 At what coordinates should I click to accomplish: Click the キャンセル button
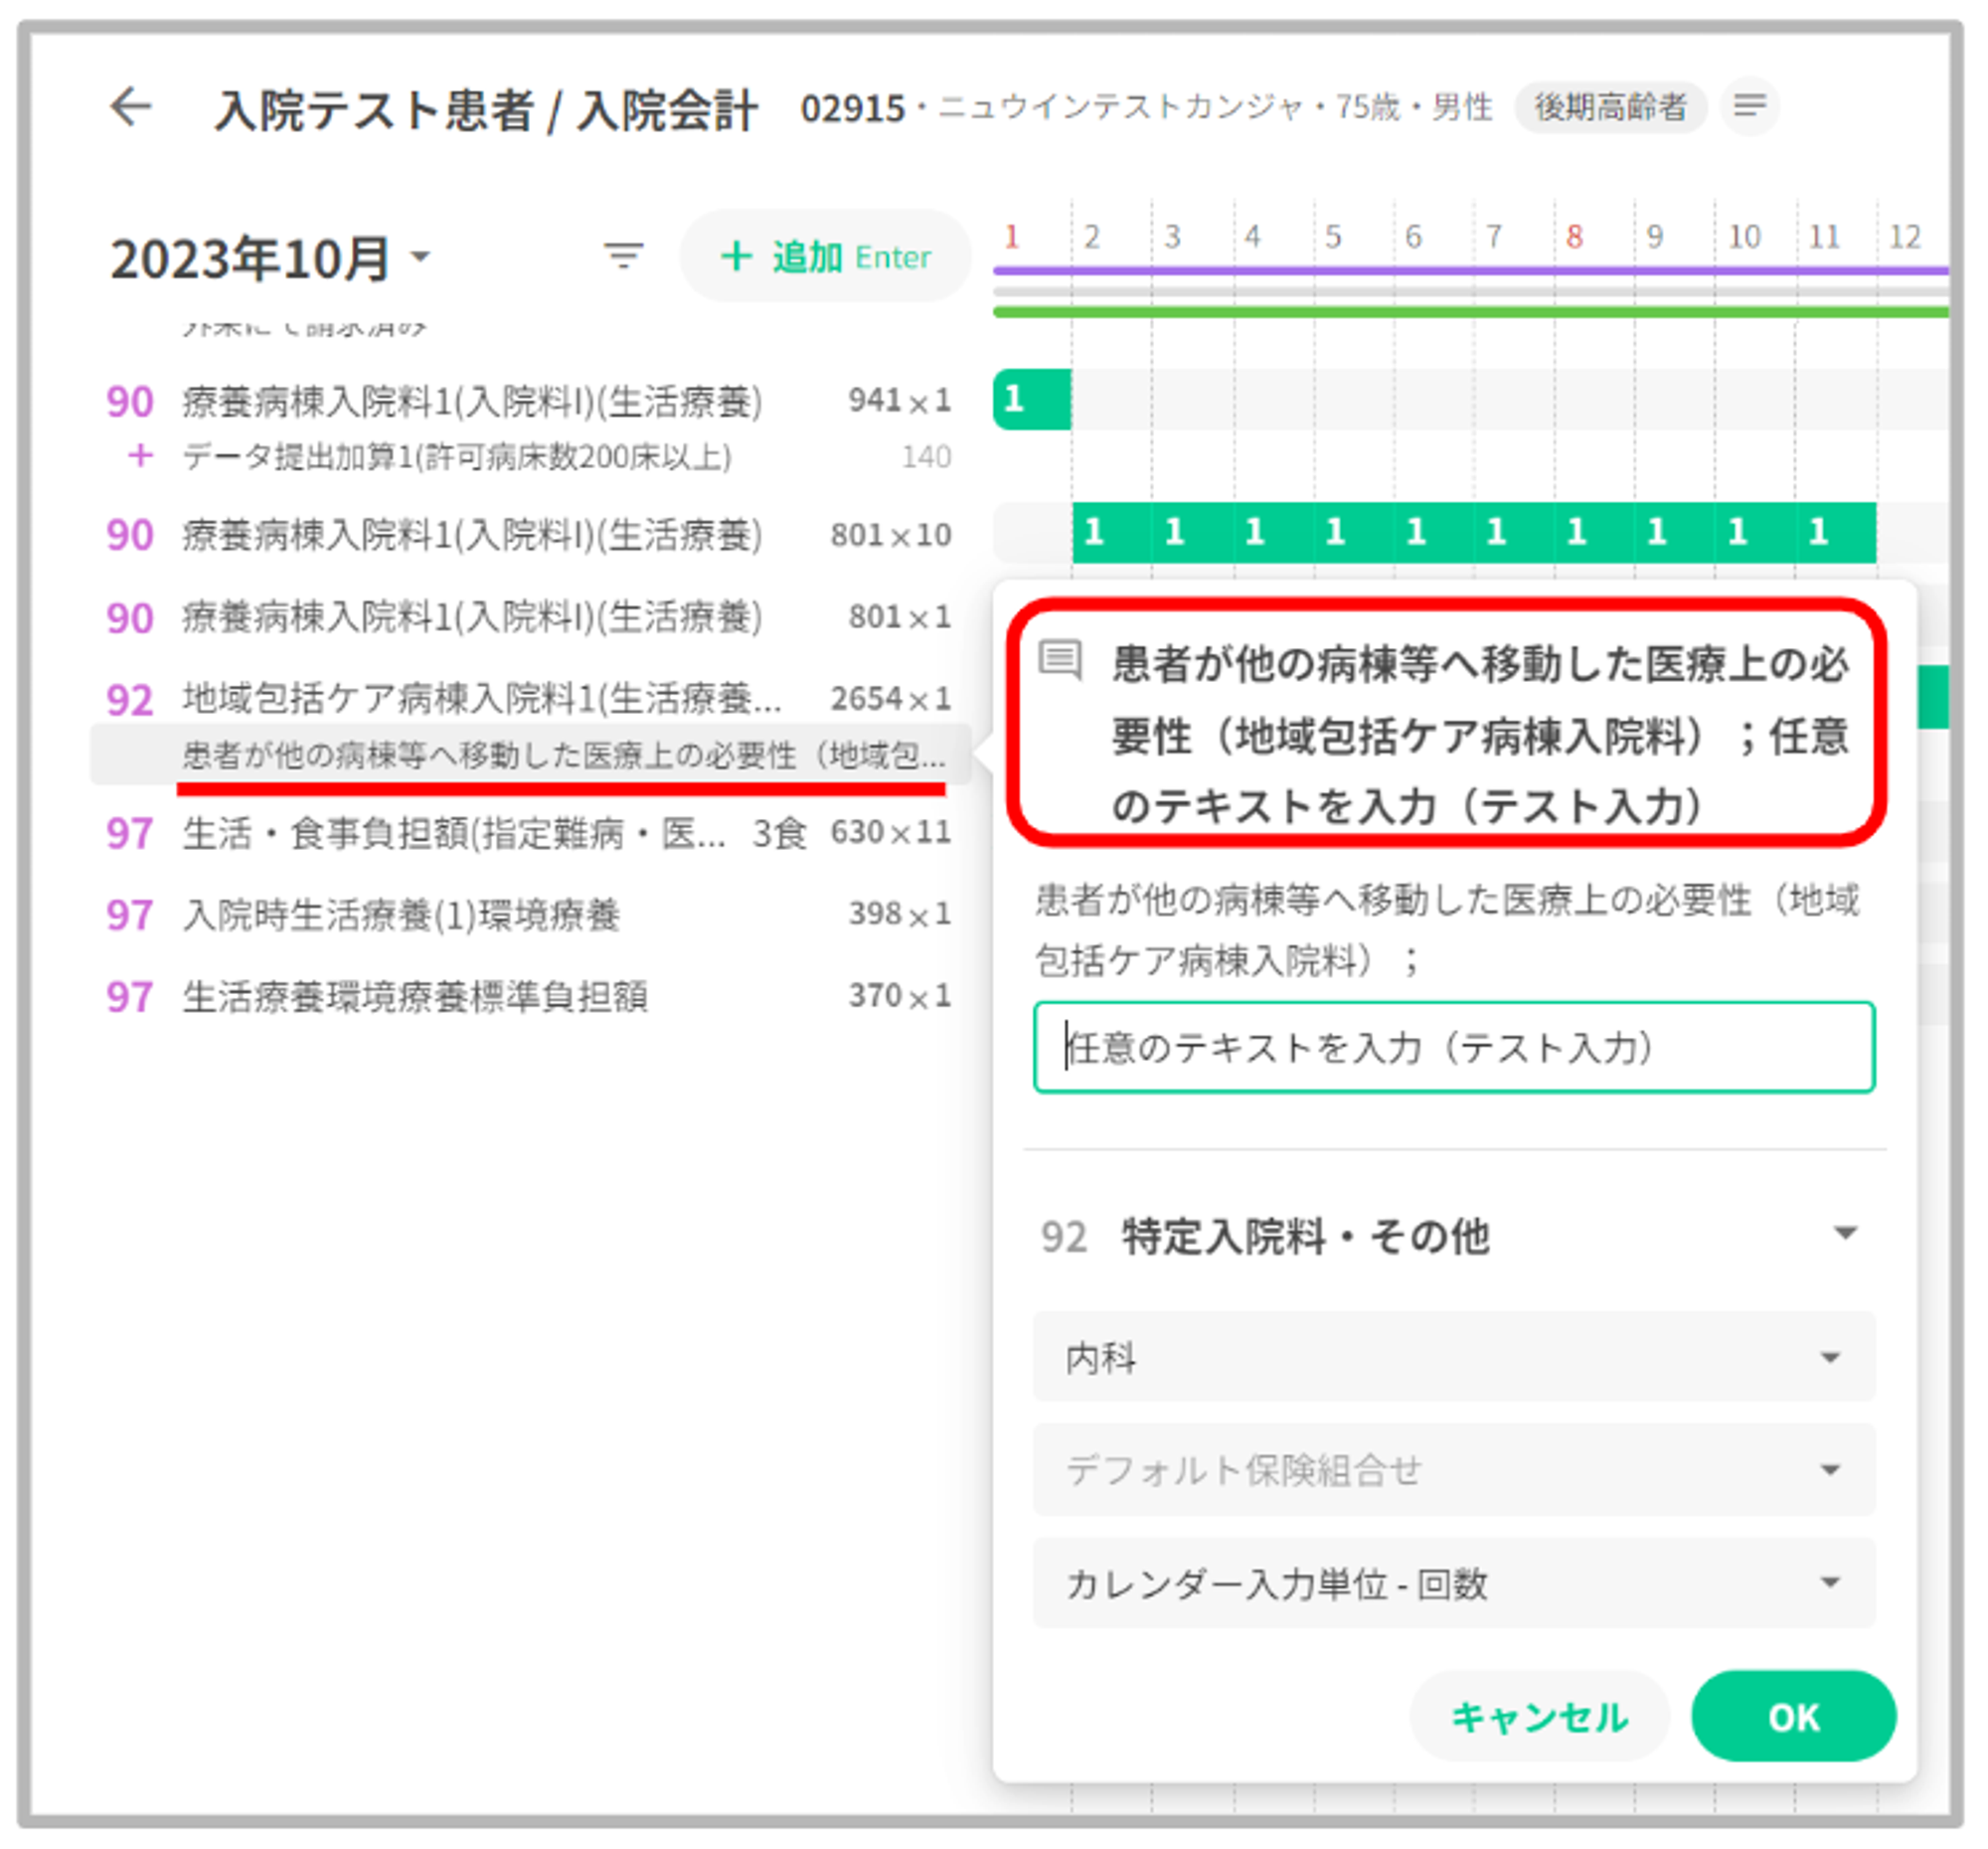pyautogui.click(x=1539, y=1717)
